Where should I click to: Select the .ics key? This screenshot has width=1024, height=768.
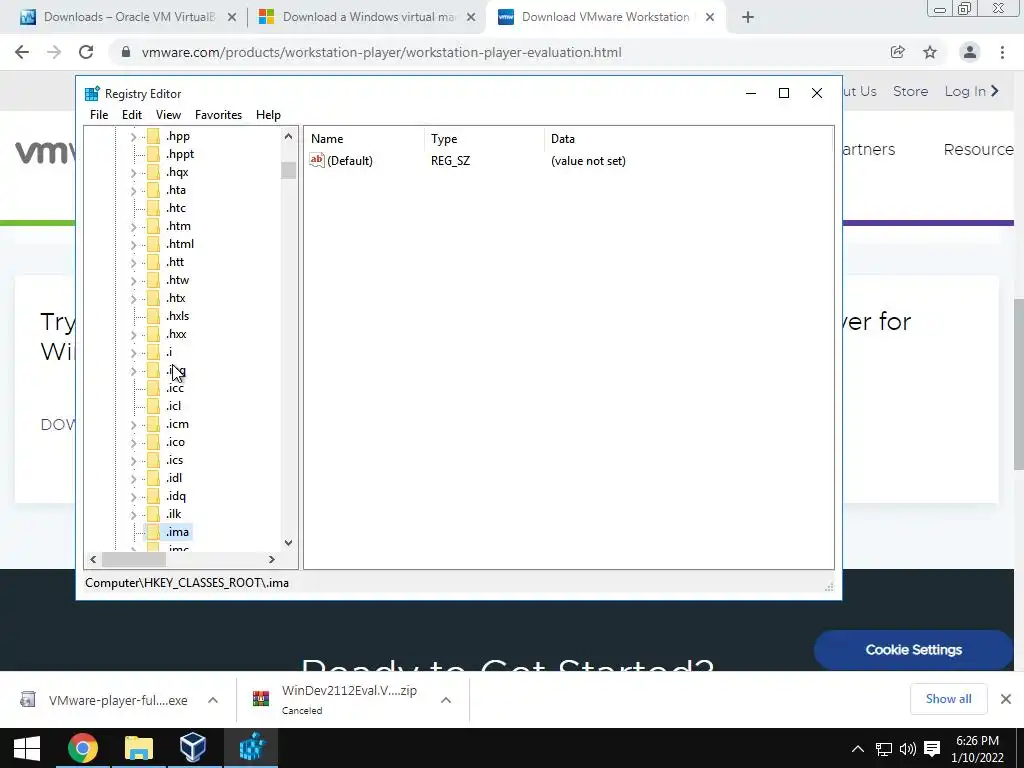coord(174,460)
